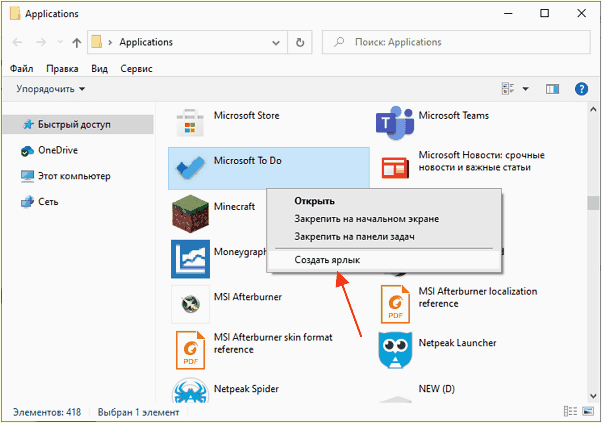The image size is (602, 423).
Task: Click the Quick access star icon
Action: (28, 124)
